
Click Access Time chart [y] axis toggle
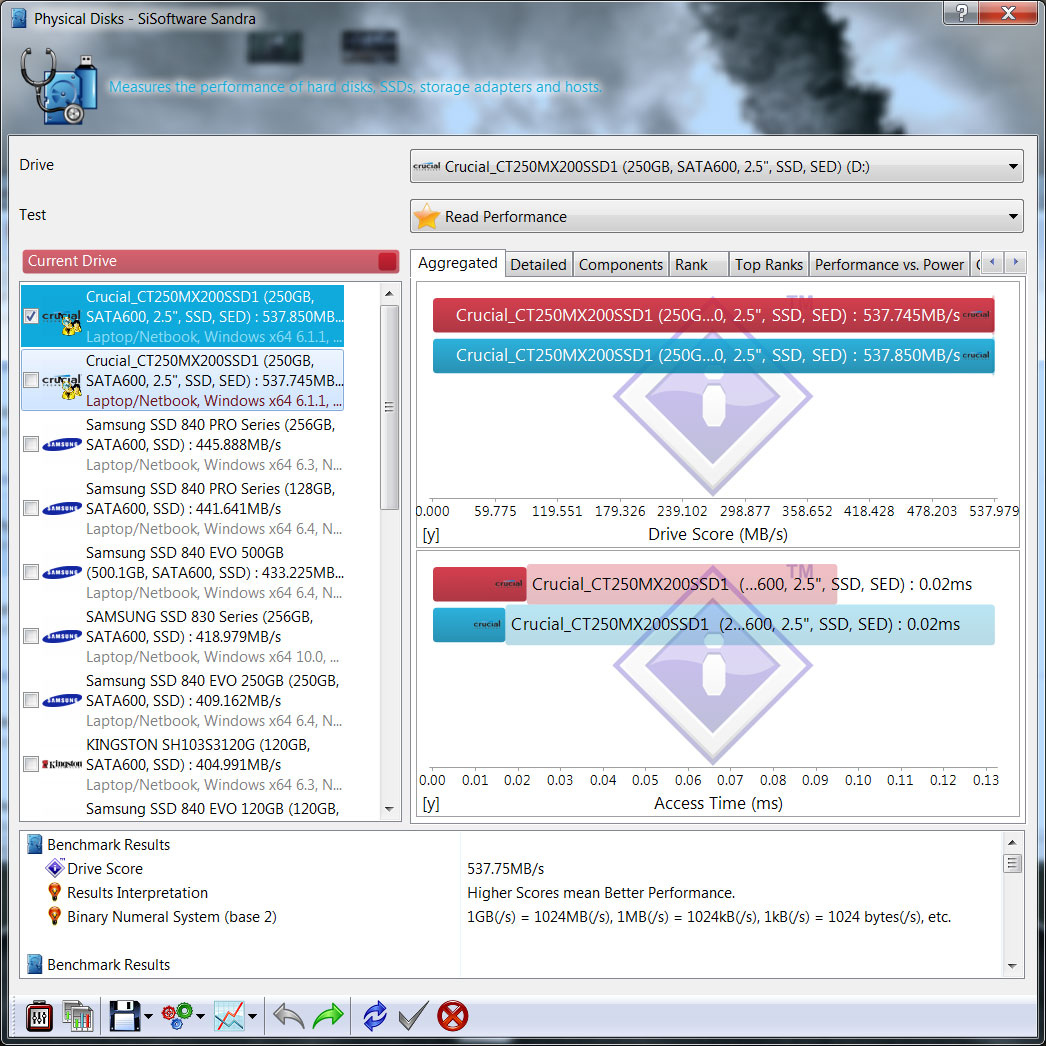pyautogui.click(x=431, y=804)
